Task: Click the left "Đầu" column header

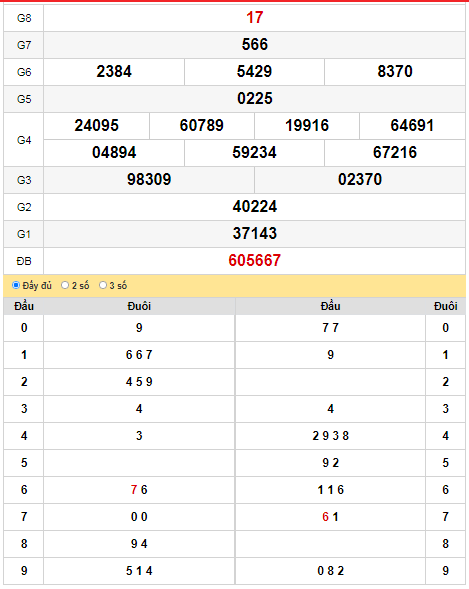Action: pos(24,306)
